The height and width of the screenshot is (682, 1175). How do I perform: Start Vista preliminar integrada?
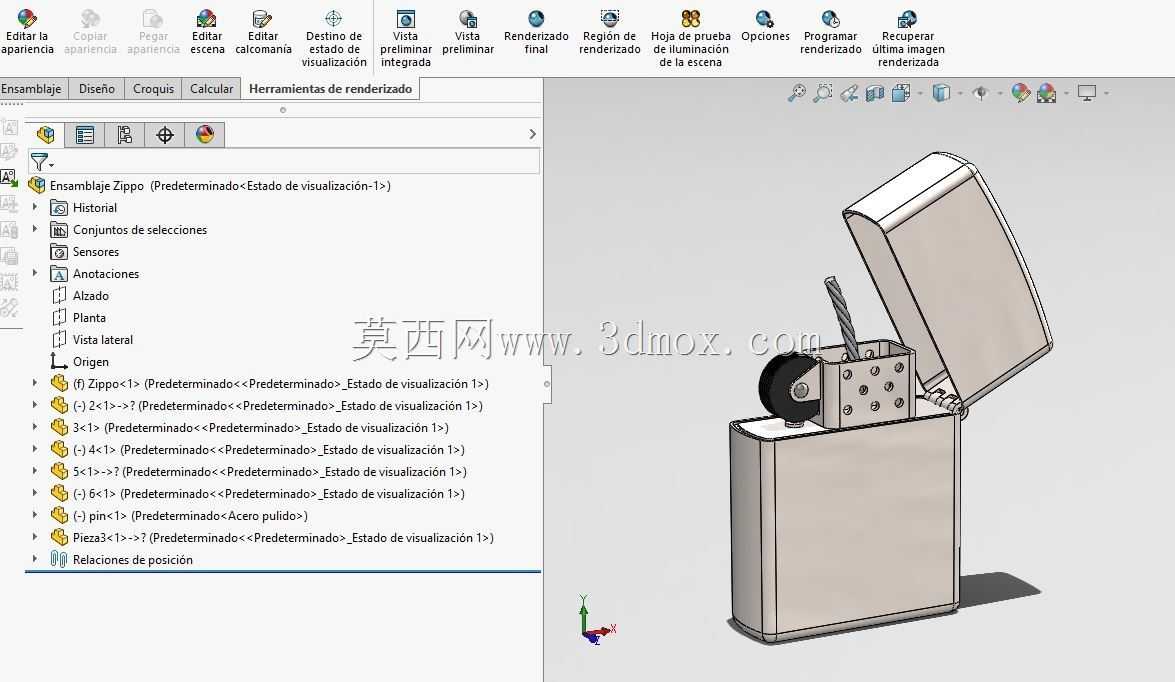pyautogui.click(x=405, y=39)
